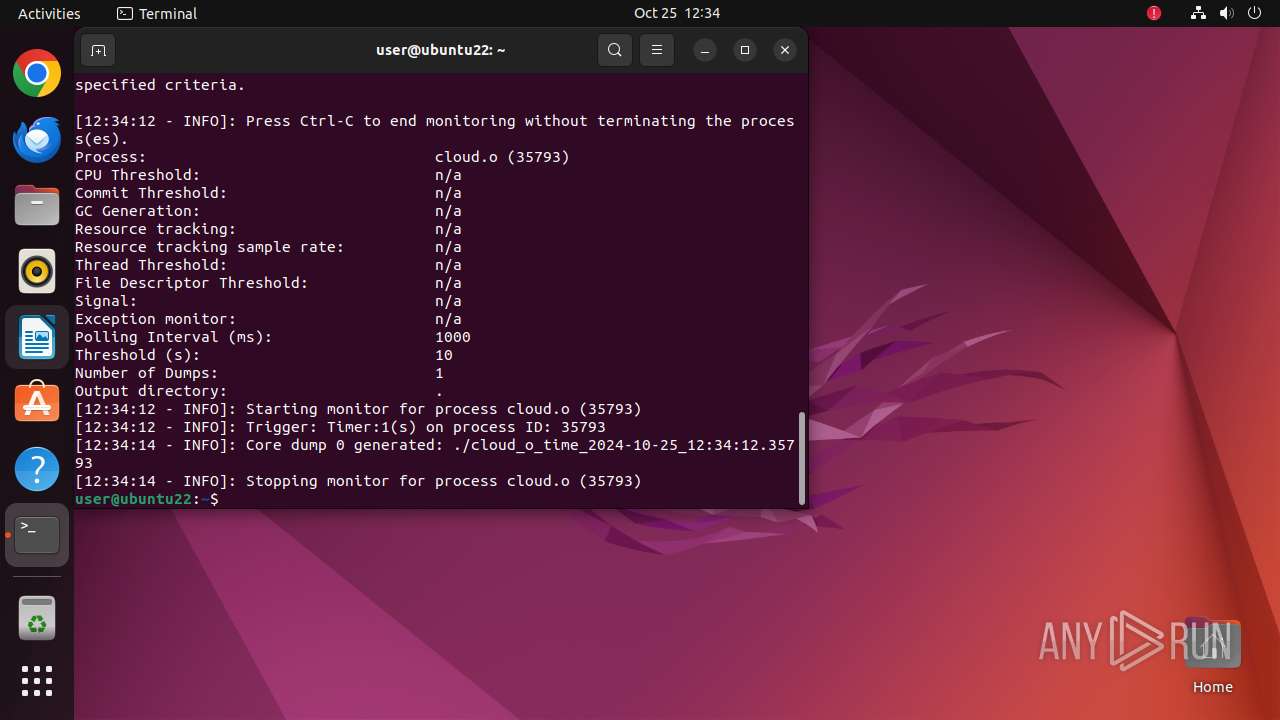Viewport: 1280px width, 720px height.
Task: Click 'Press Ctrl-C to end monitoring' line
Action: pos(435,130)
